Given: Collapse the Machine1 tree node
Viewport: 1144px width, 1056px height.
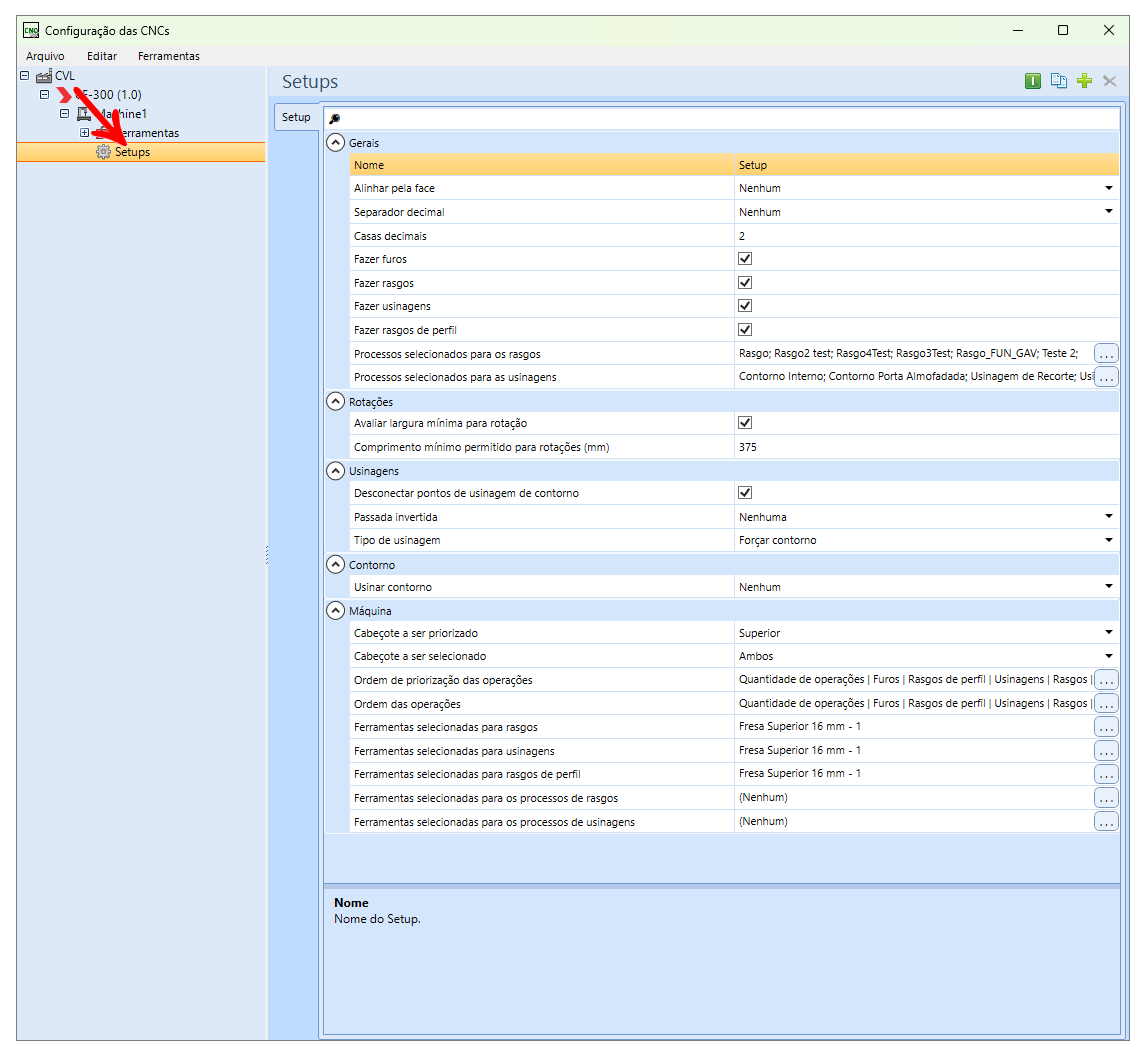Looking at the screenshot, I should pyautogui.click(x=64, y=113).
